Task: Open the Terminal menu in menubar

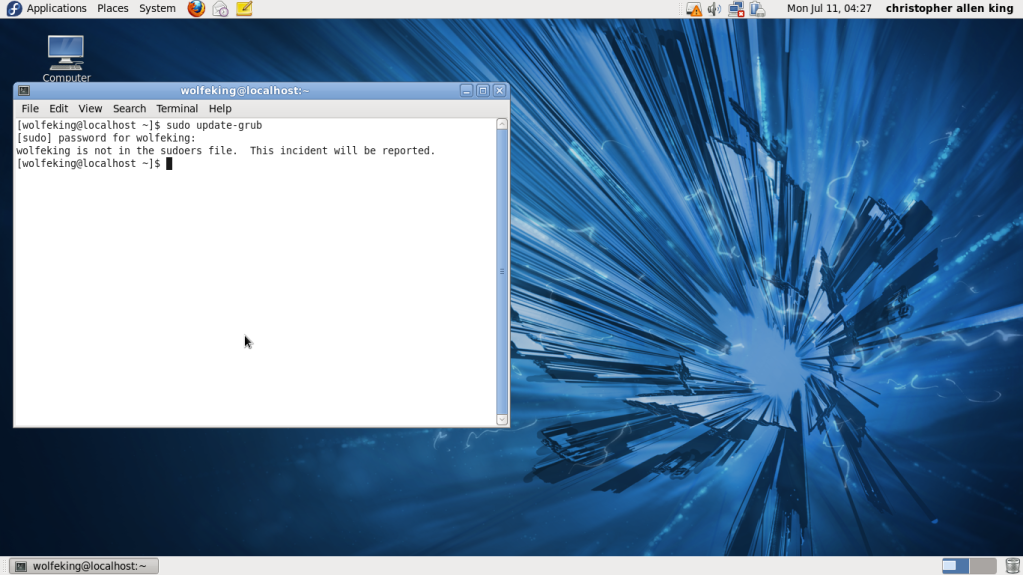Action: [177, 108]
